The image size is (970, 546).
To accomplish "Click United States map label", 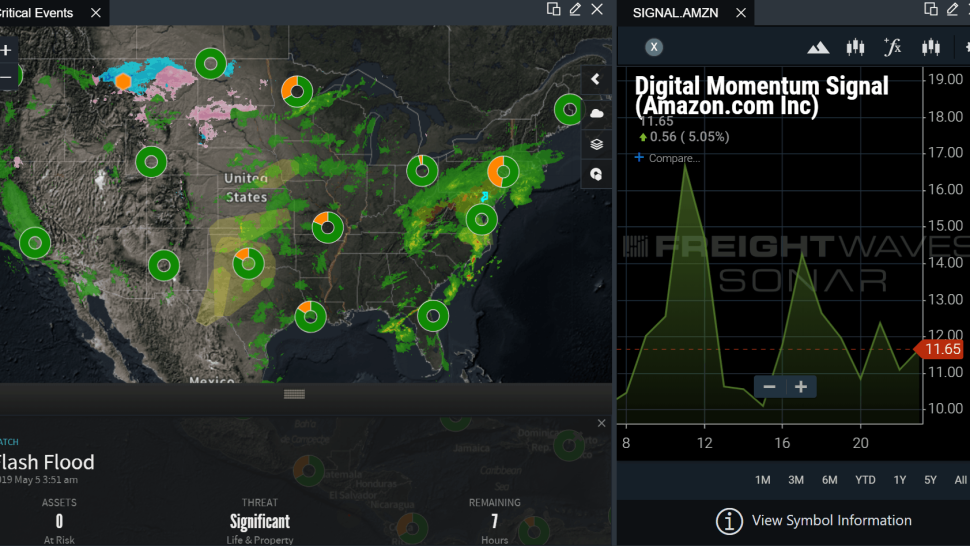I will 246,187.
